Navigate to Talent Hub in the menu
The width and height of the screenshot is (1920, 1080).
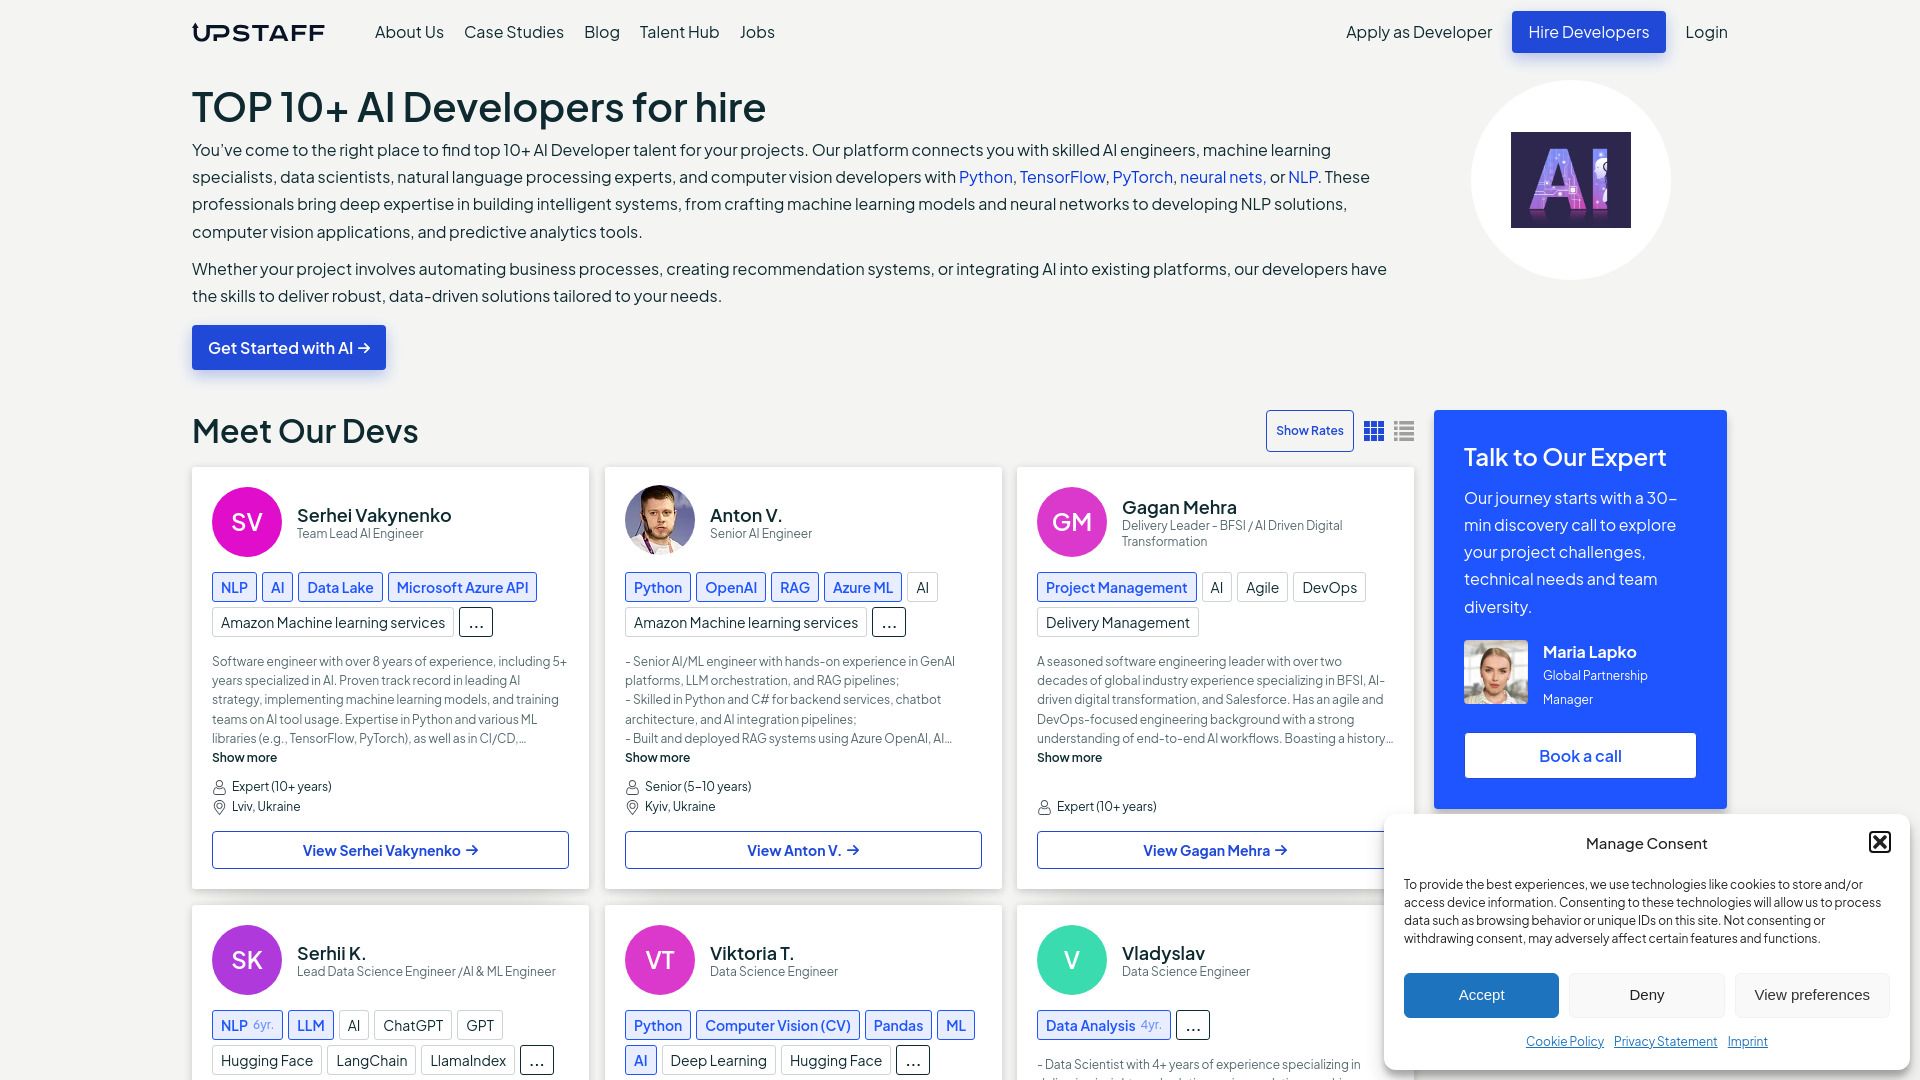679,31
